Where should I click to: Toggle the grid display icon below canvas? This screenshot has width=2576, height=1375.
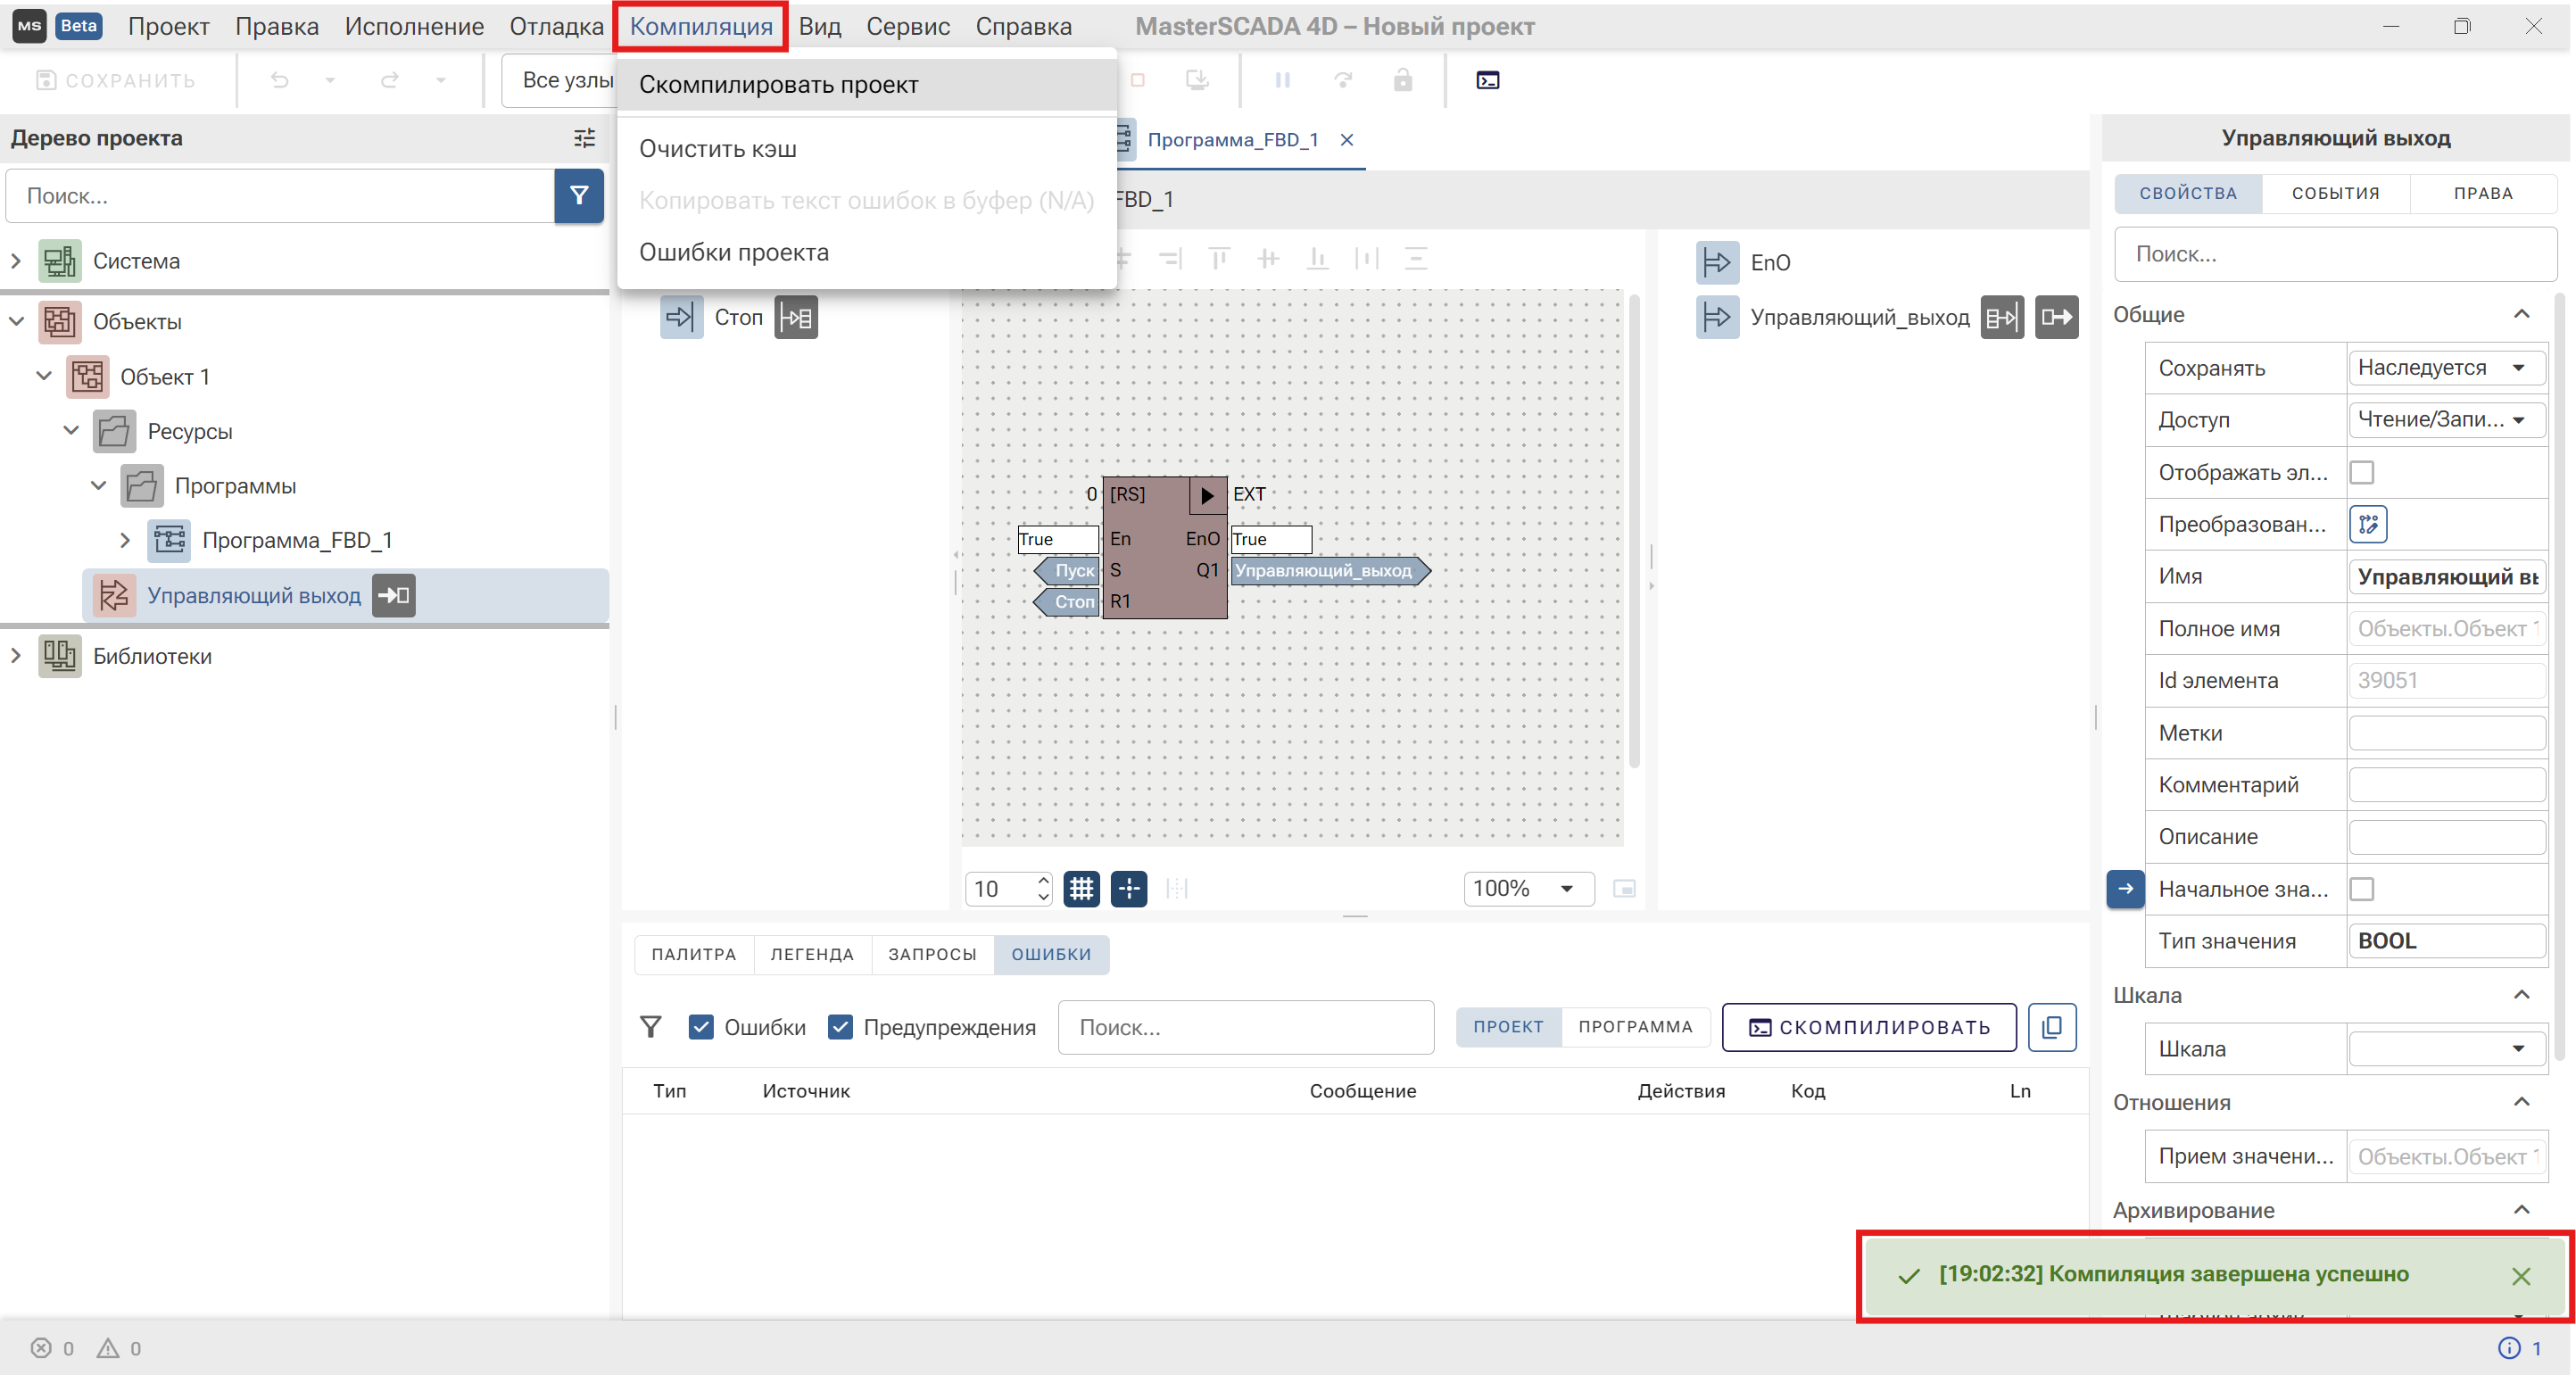tap(1081, 888)
